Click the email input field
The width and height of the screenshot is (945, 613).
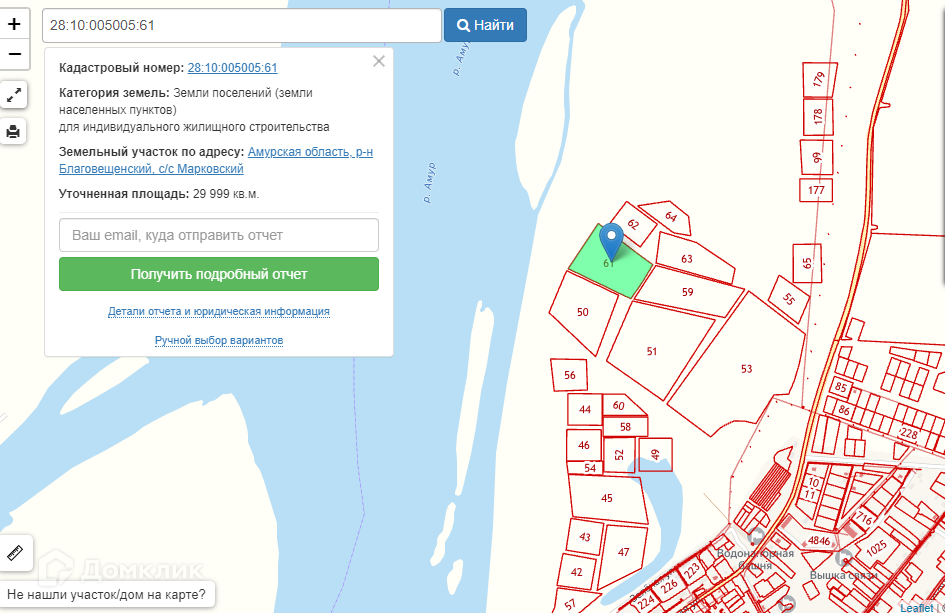tap(219, 235)
